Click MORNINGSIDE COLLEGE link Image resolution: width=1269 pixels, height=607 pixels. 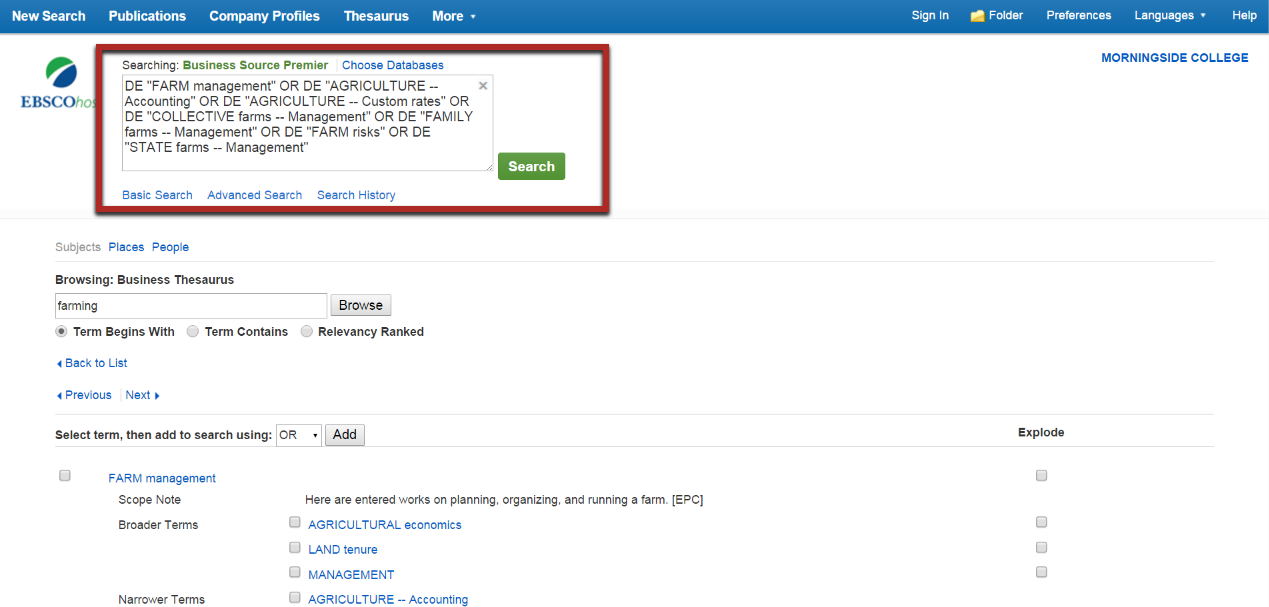(1175, 58)
